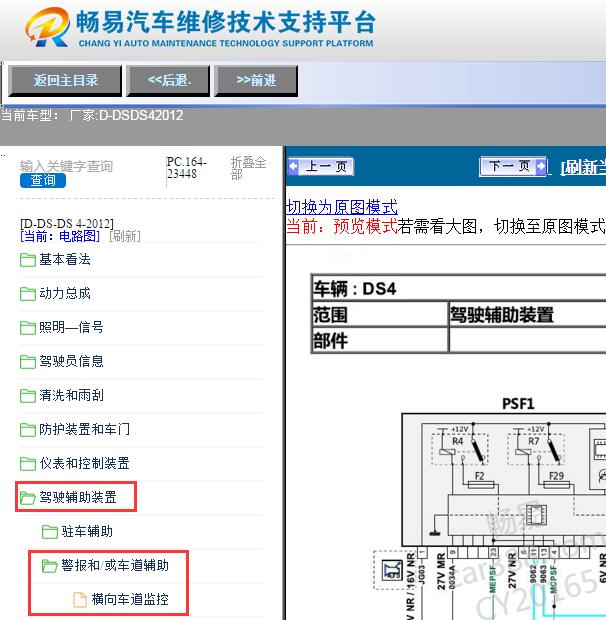
Task: Open the 防护装置和车门 folder icon
Action: point(28,429)
